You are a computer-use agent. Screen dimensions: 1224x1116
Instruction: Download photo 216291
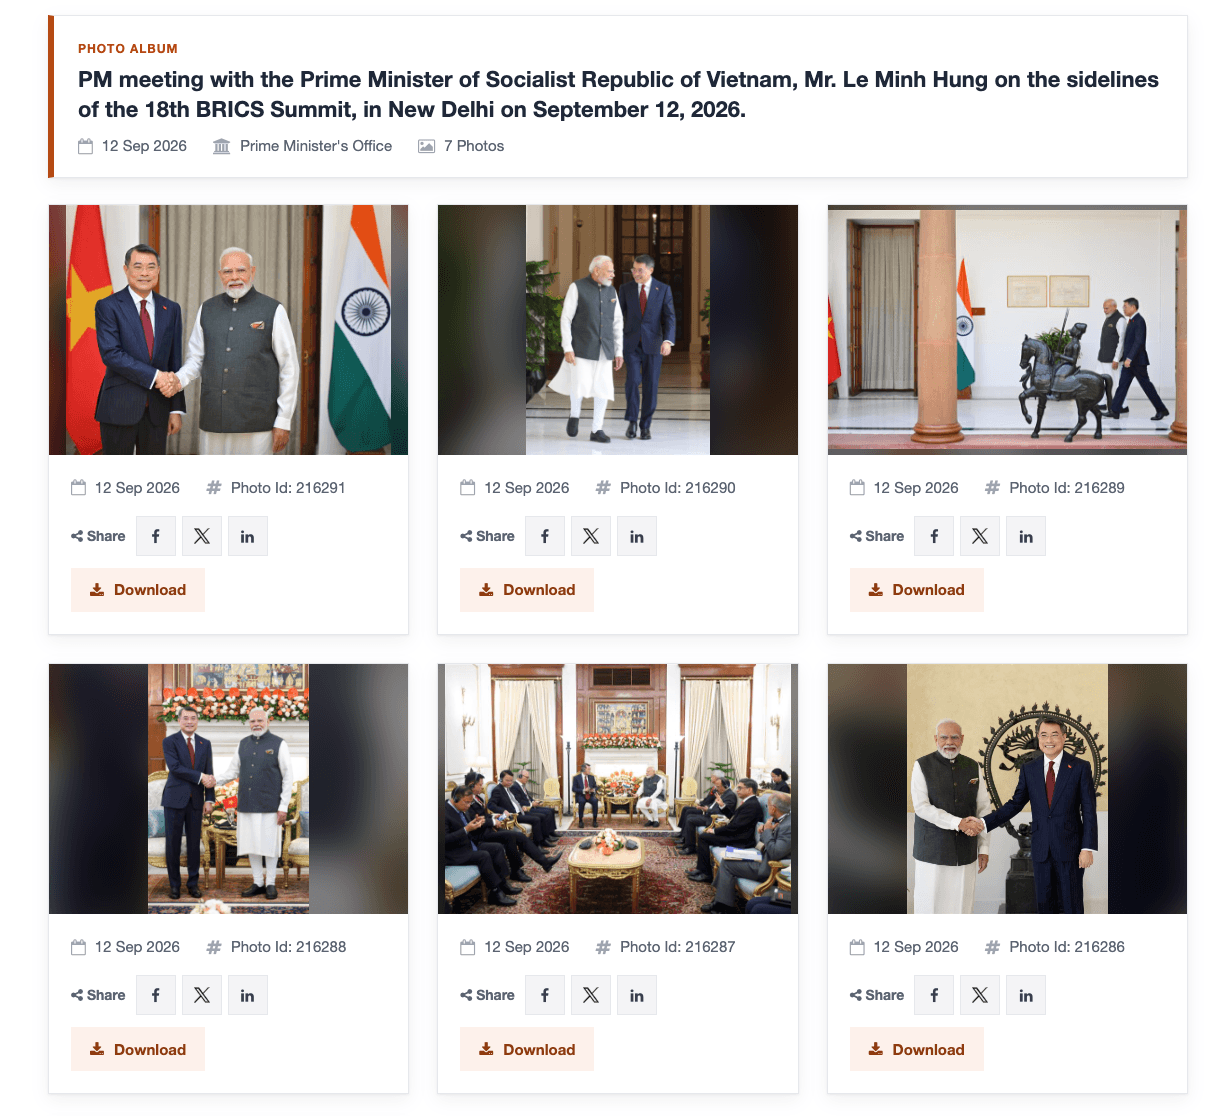pyautogui.click(x=138, y=590)
